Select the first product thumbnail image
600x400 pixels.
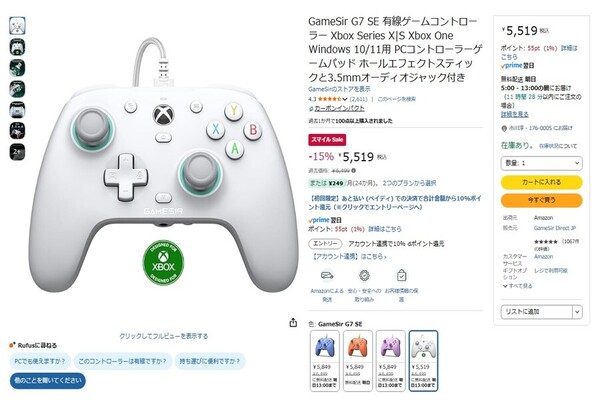click(17, 26)
